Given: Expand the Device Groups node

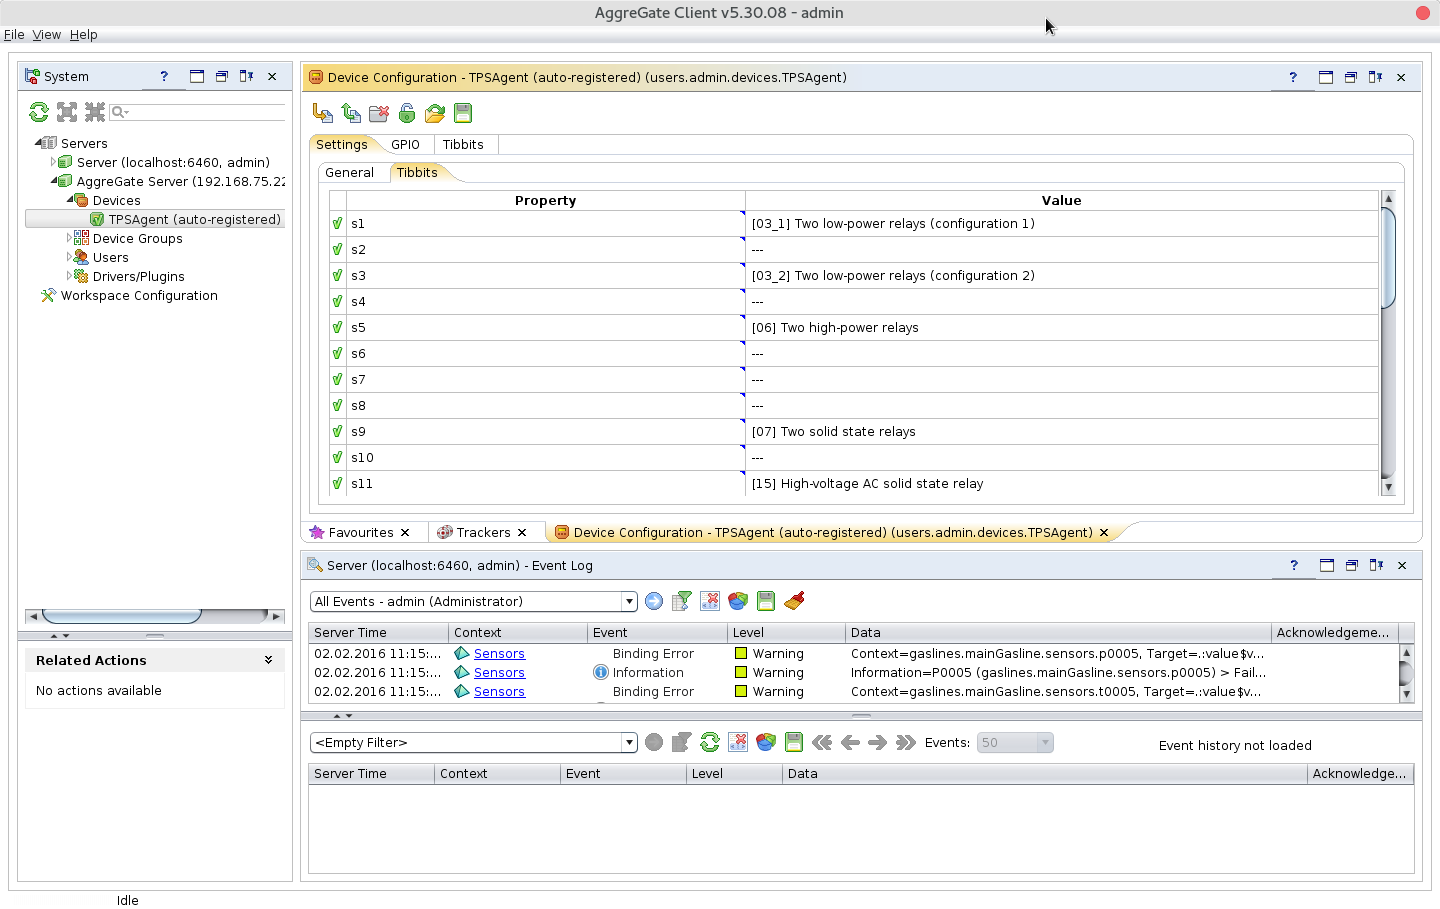Looking at the screenshot, I should tap(69, 238).
